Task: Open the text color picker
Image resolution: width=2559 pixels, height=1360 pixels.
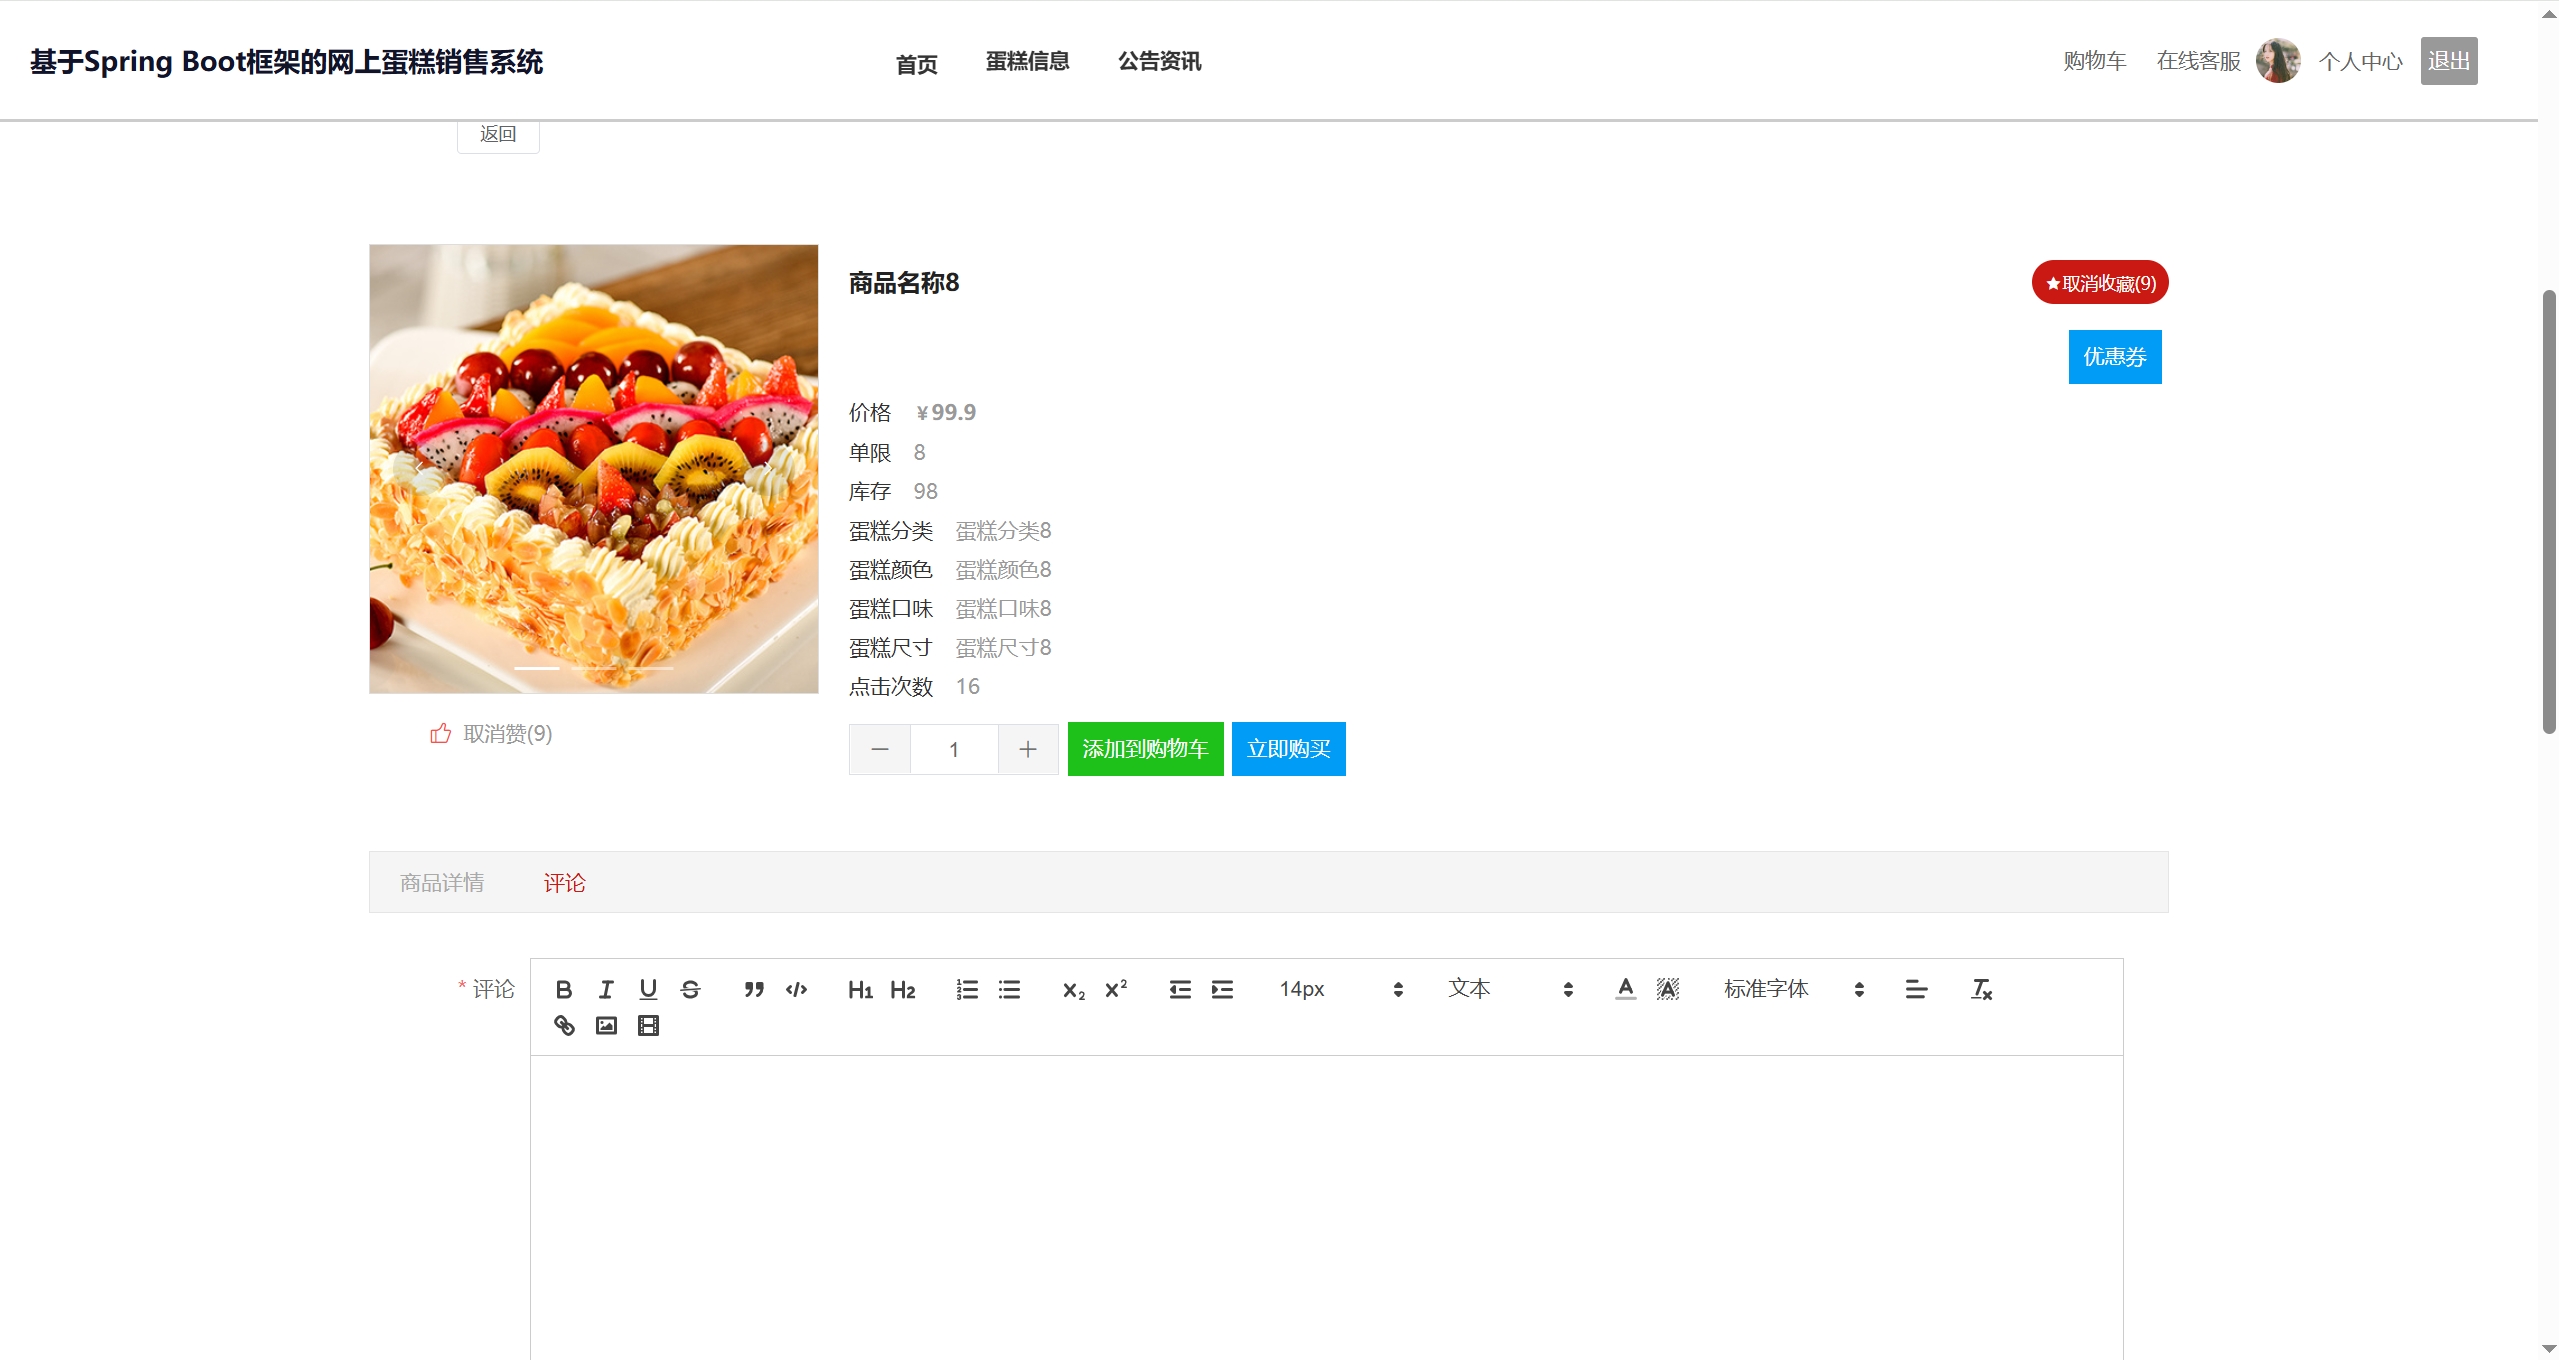Action: coord(1626,989)
